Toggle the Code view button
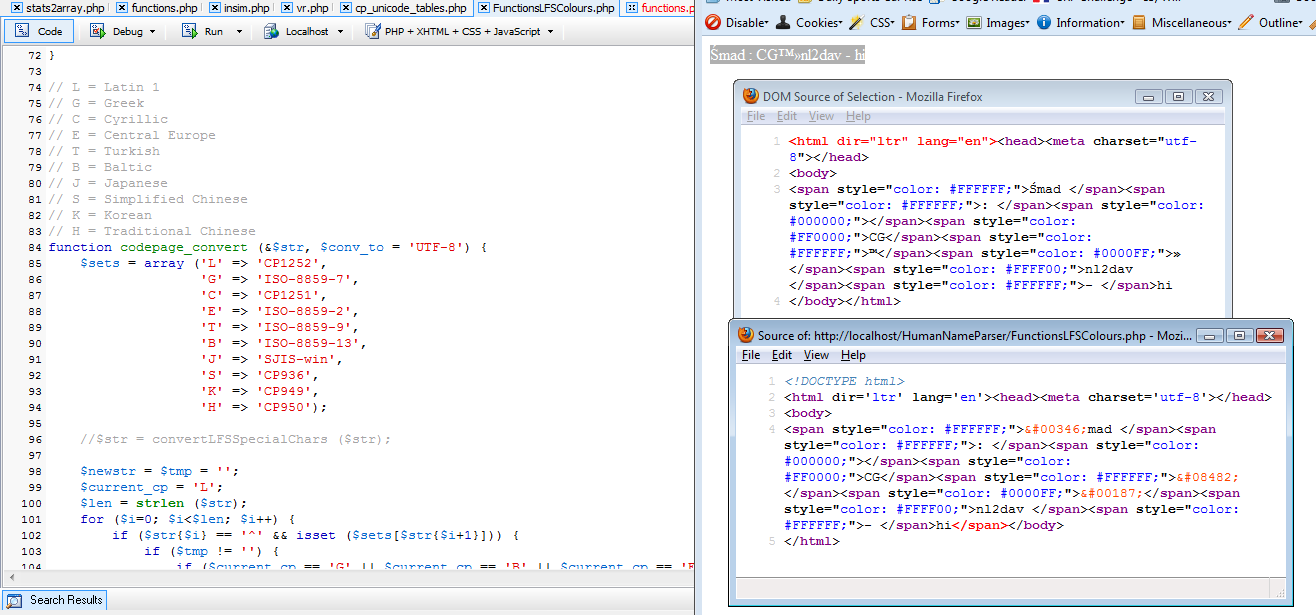 pos(39,31)
